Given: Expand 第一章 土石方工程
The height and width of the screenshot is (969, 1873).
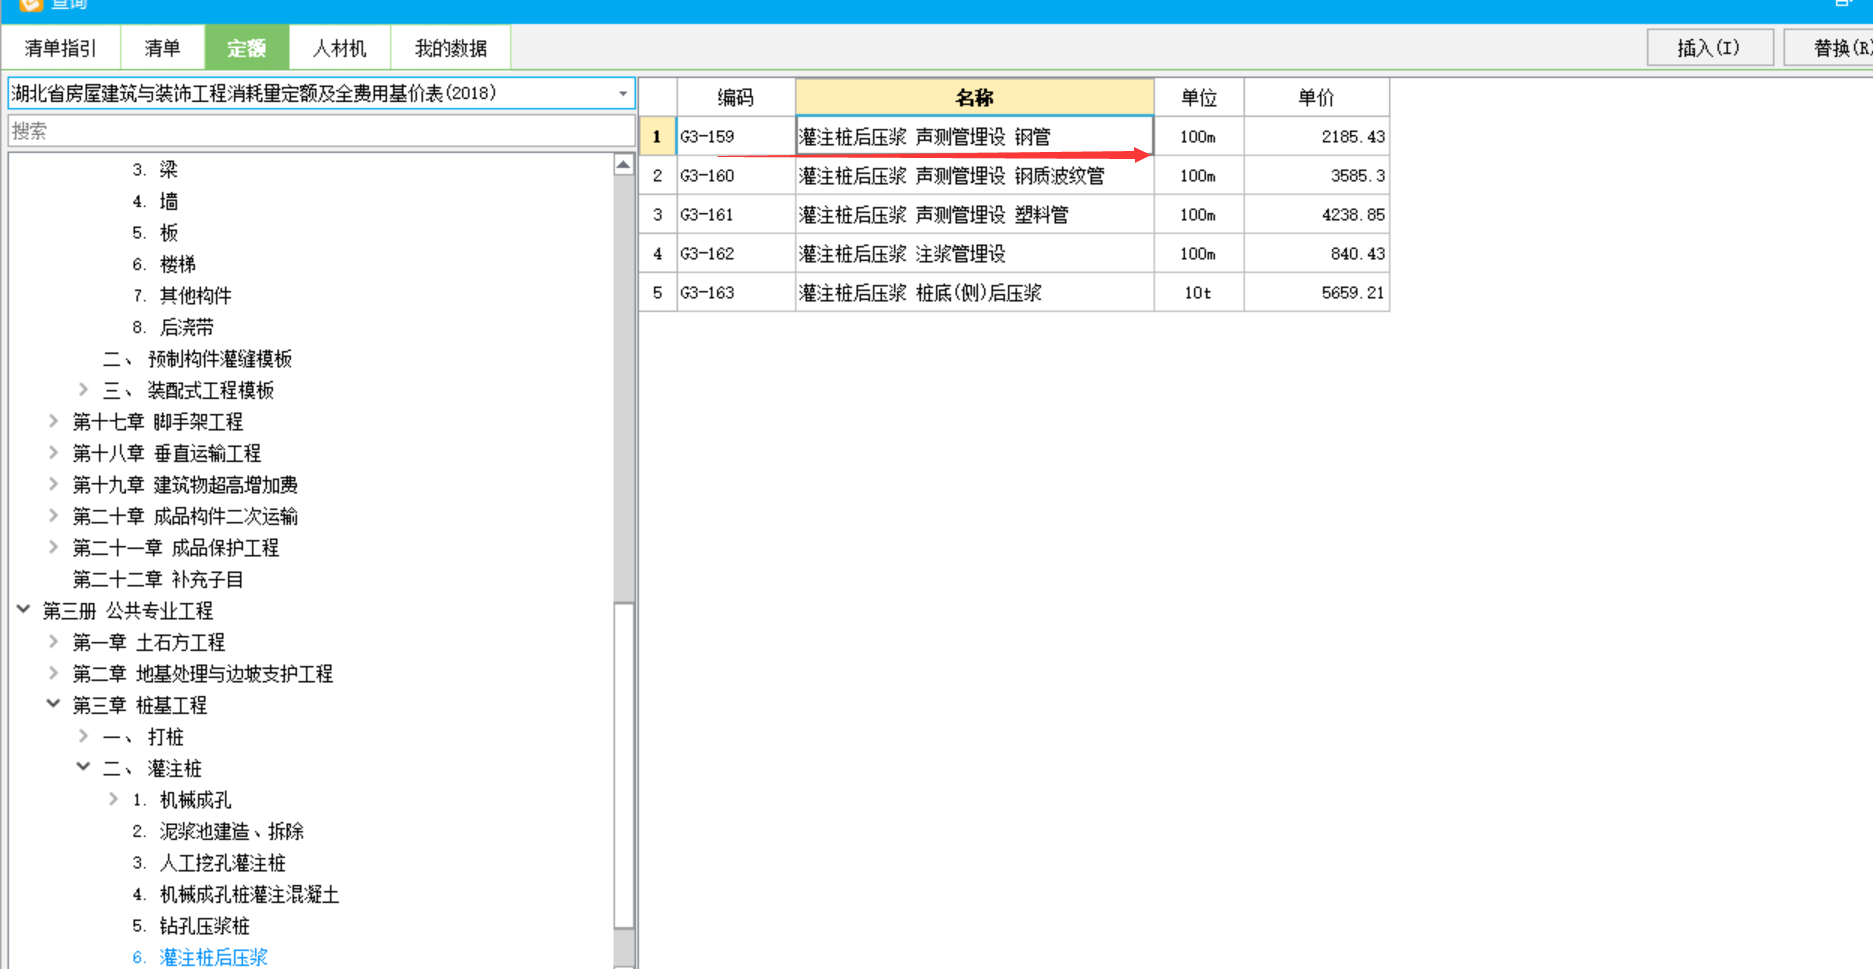Looking at the screenshot, I should tap(54, 642).
